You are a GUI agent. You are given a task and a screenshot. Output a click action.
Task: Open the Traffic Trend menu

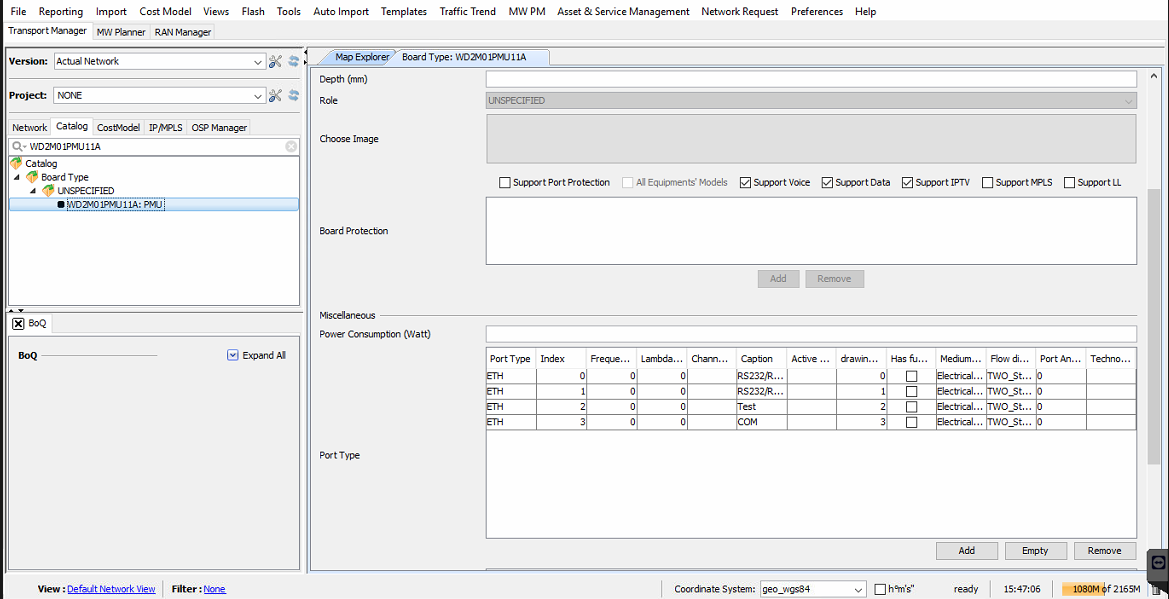coord(467,11)
